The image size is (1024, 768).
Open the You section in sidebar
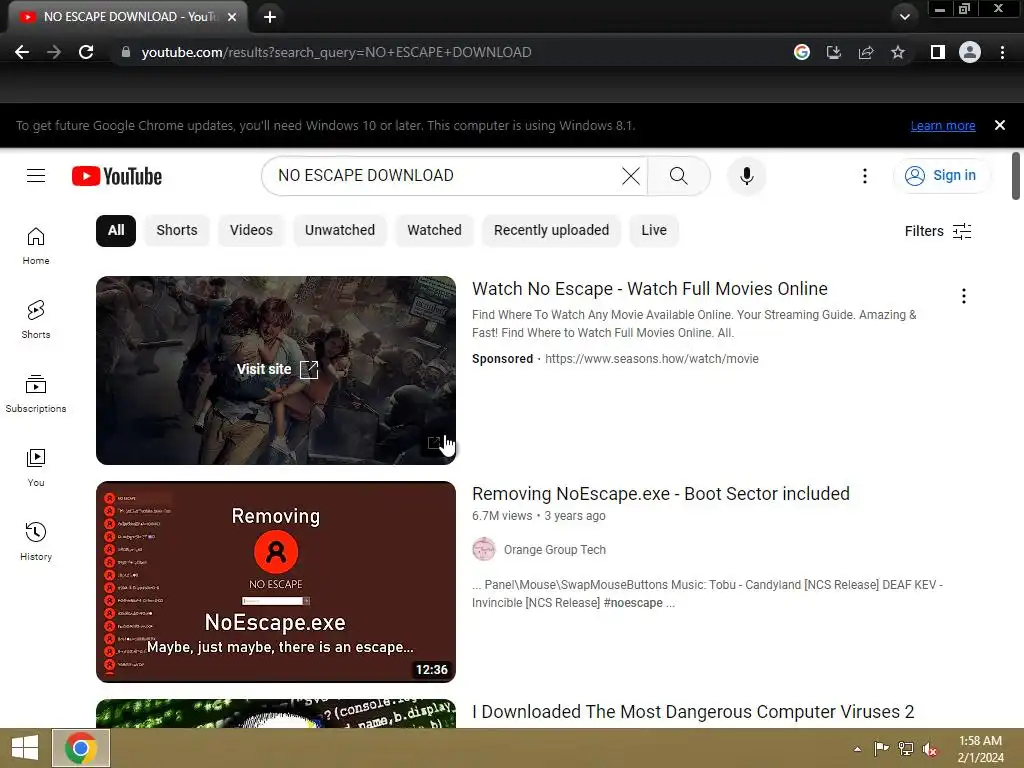[x=36, y=468]
